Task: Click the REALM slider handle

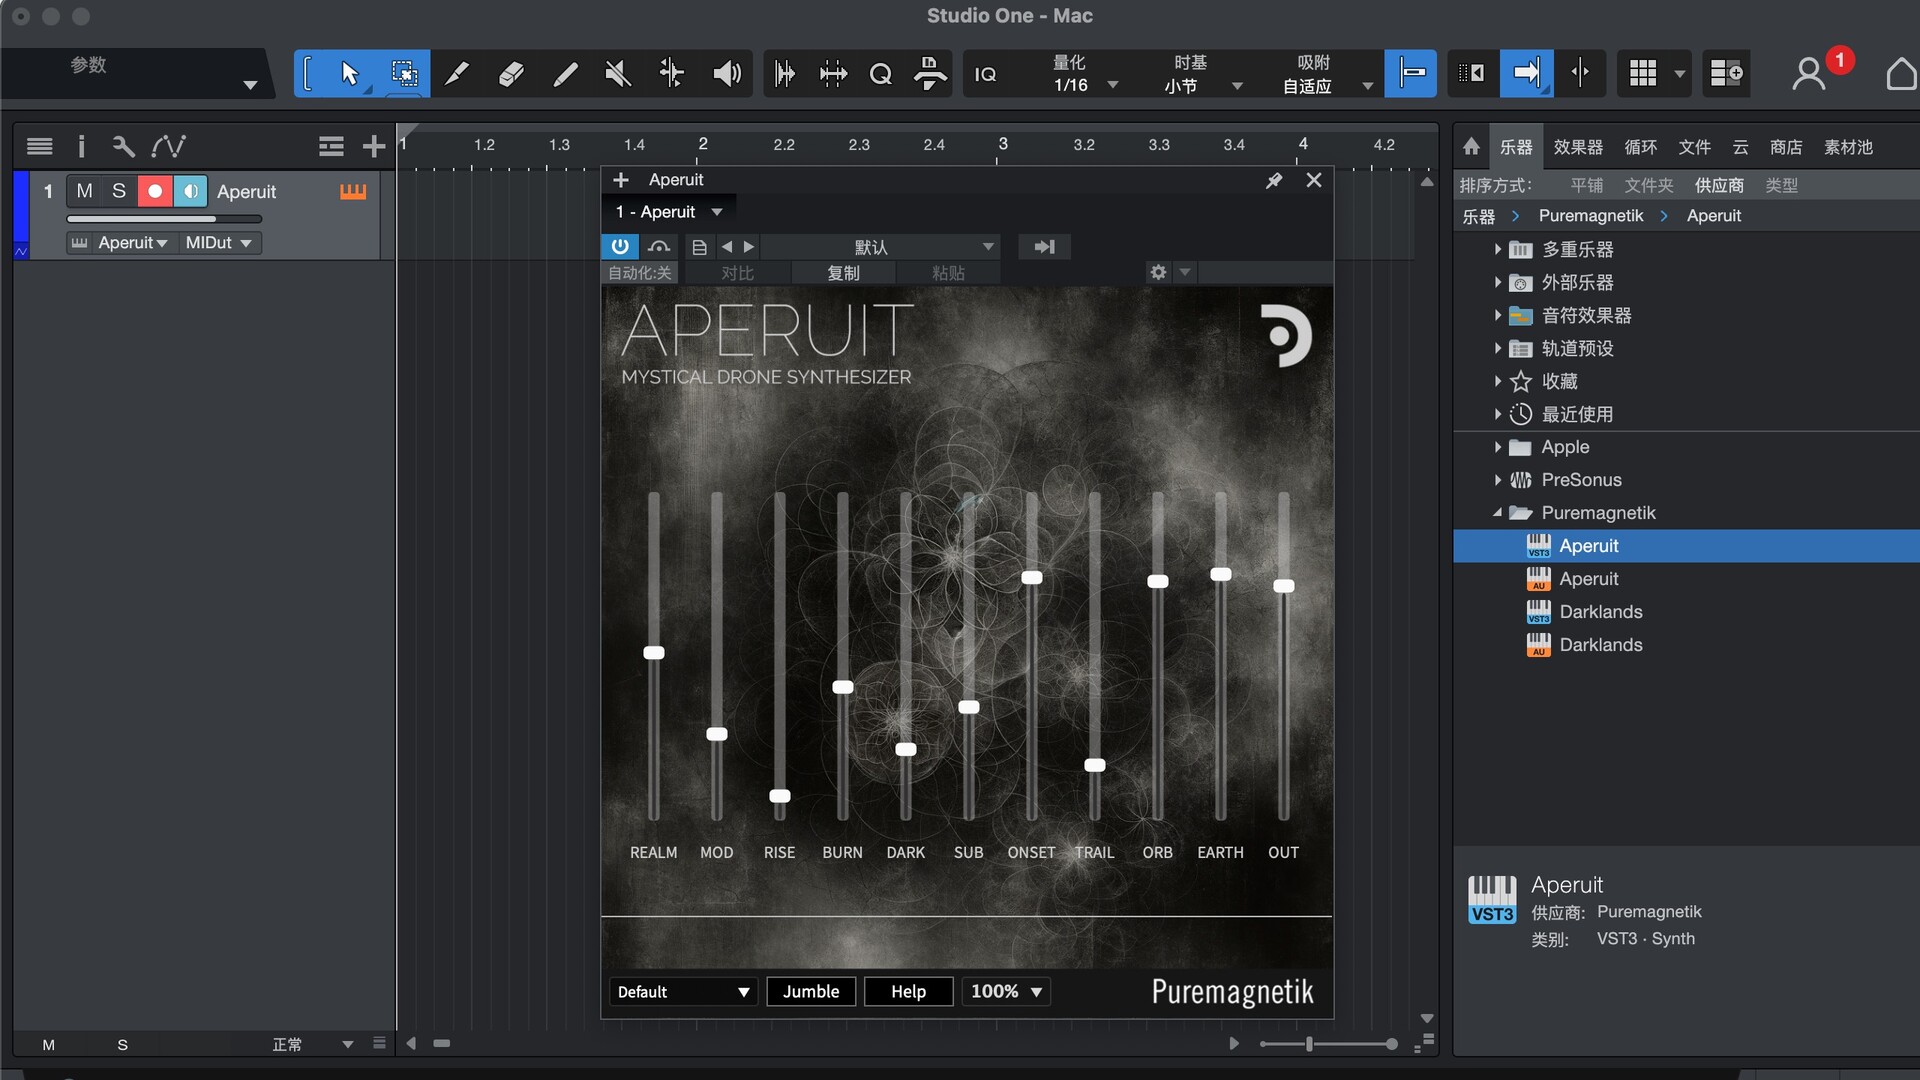Action: pos(654,653)
